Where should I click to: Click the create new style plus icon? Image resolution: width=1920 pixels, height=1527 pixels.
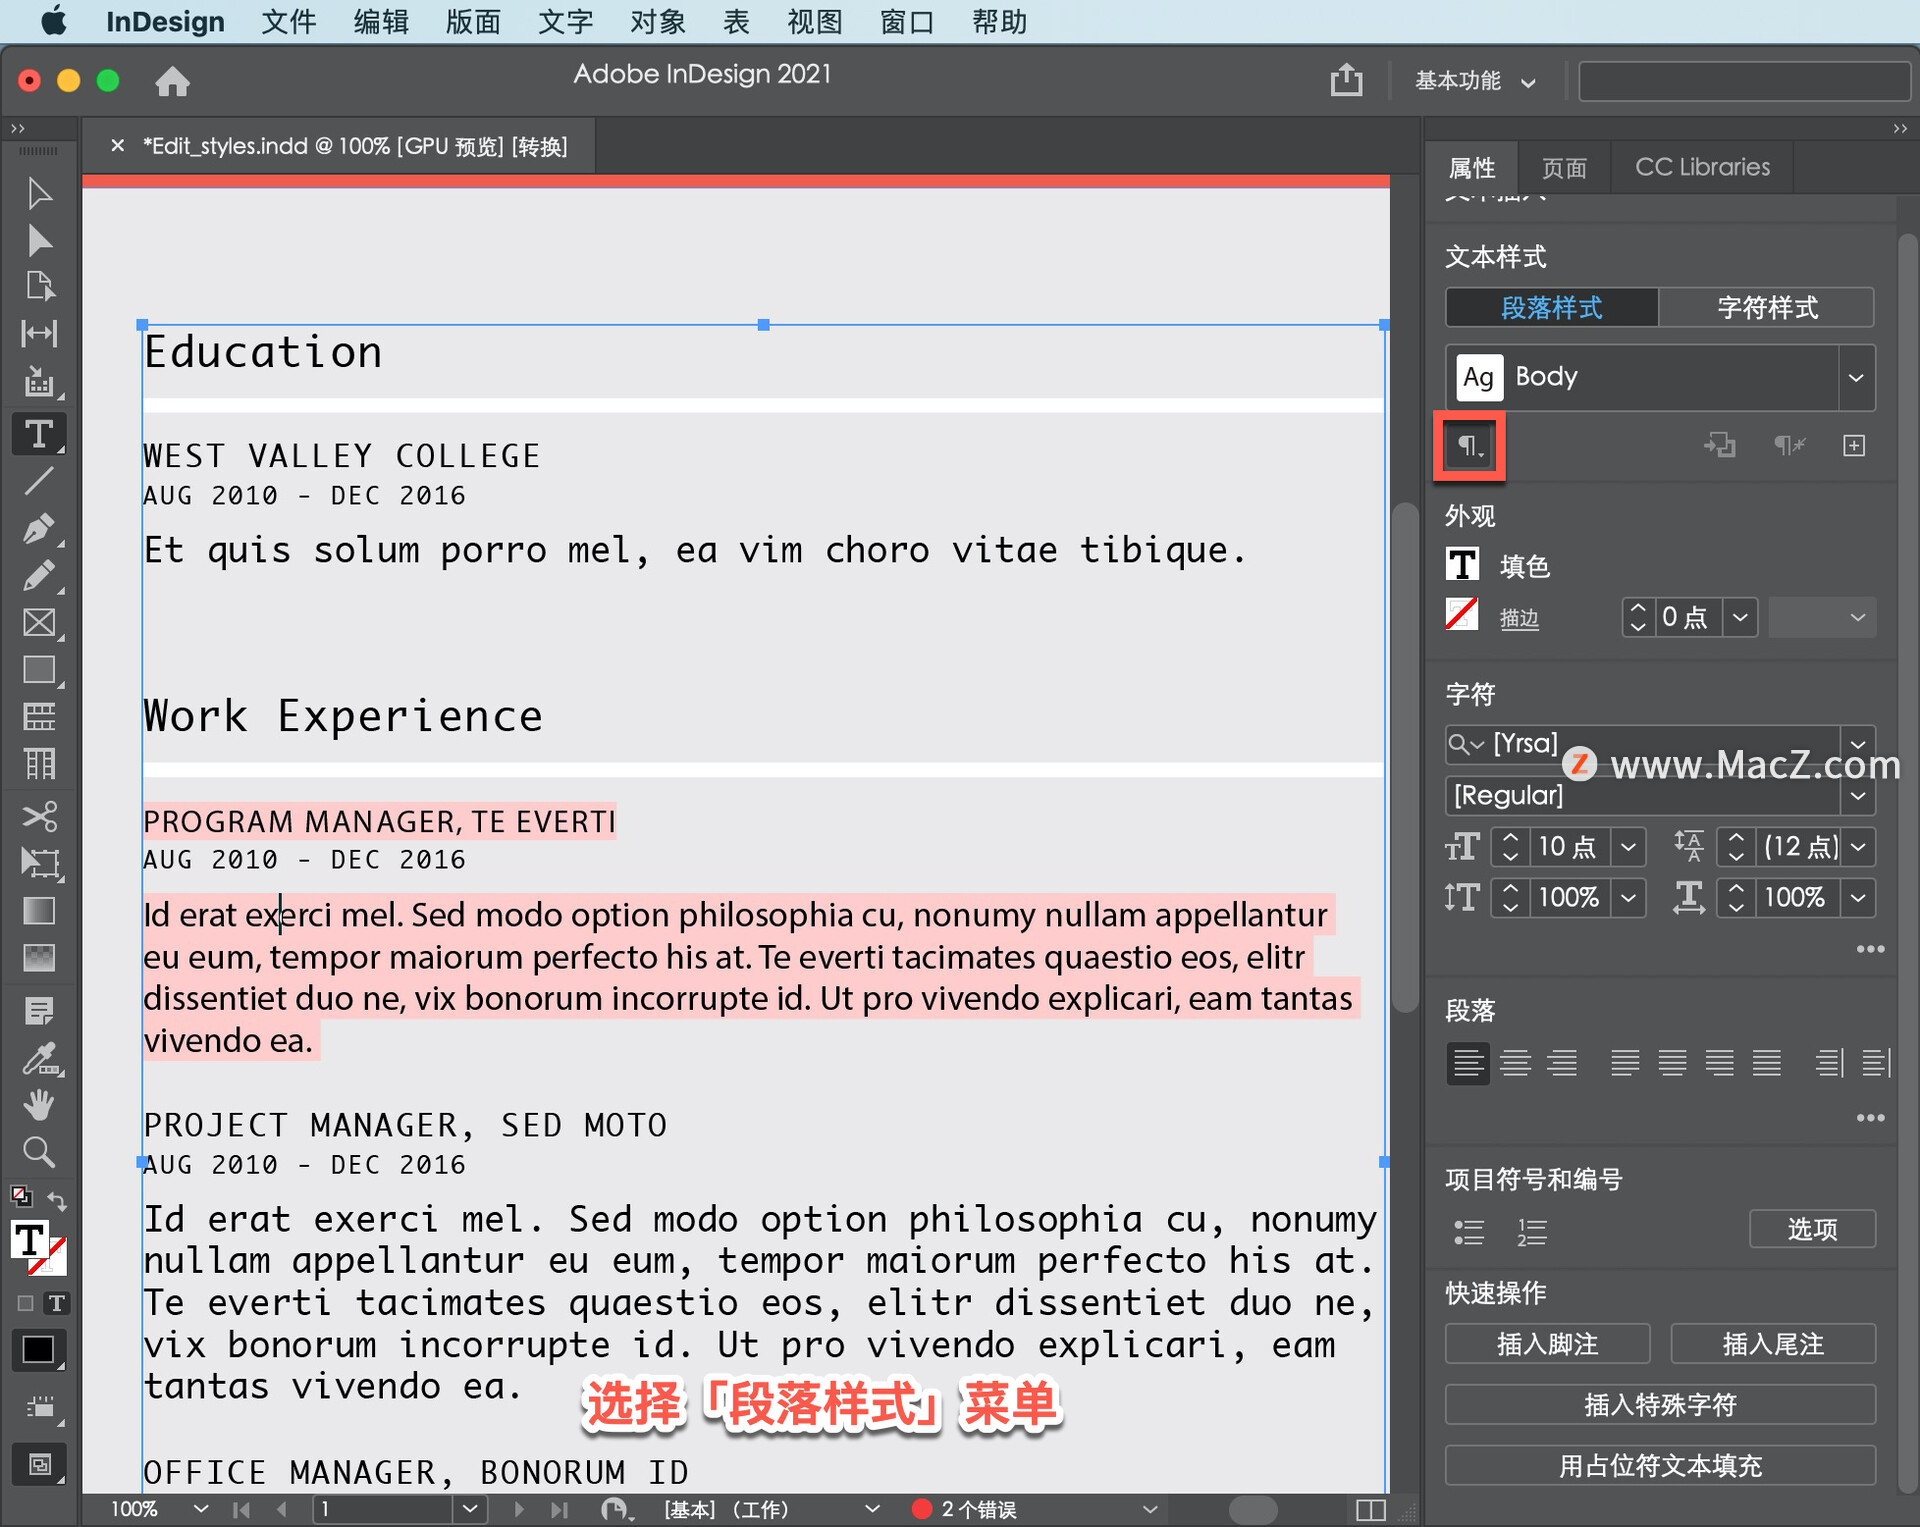[1854, 446]
